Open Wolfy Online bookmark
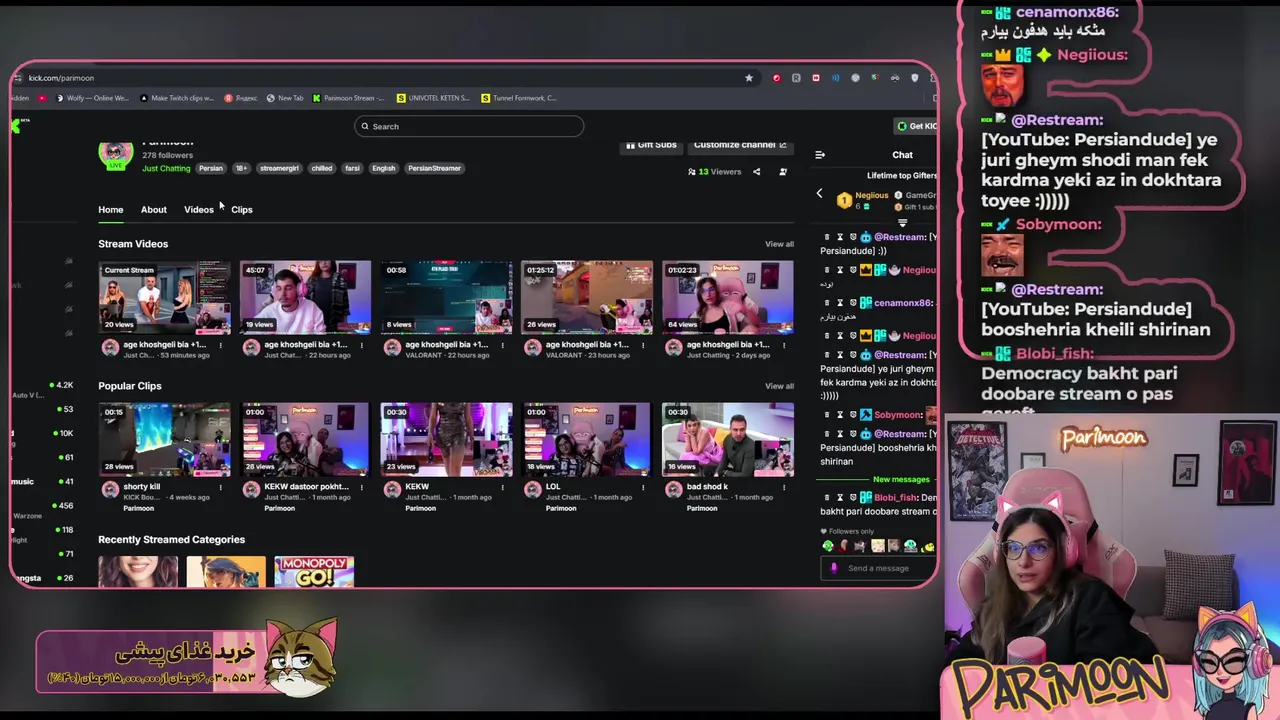1280x720 pixels. [x=93, y=98]
